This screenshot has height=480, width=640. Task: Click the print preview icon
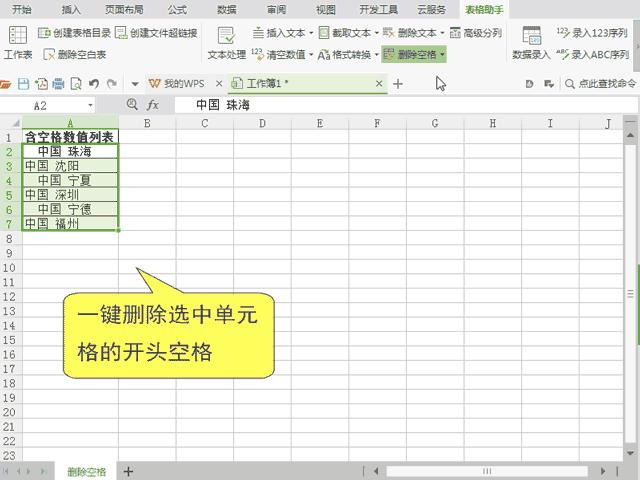point(76,84)
